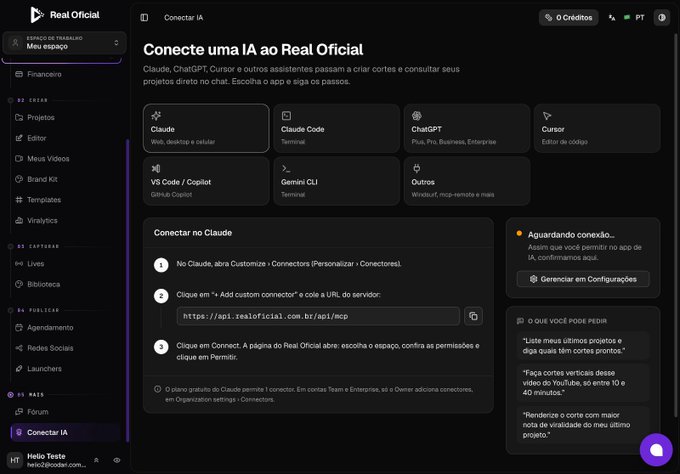Viewport: 680px width, 474px height.
Task: Select the Claude Code card
Action: 337,128
